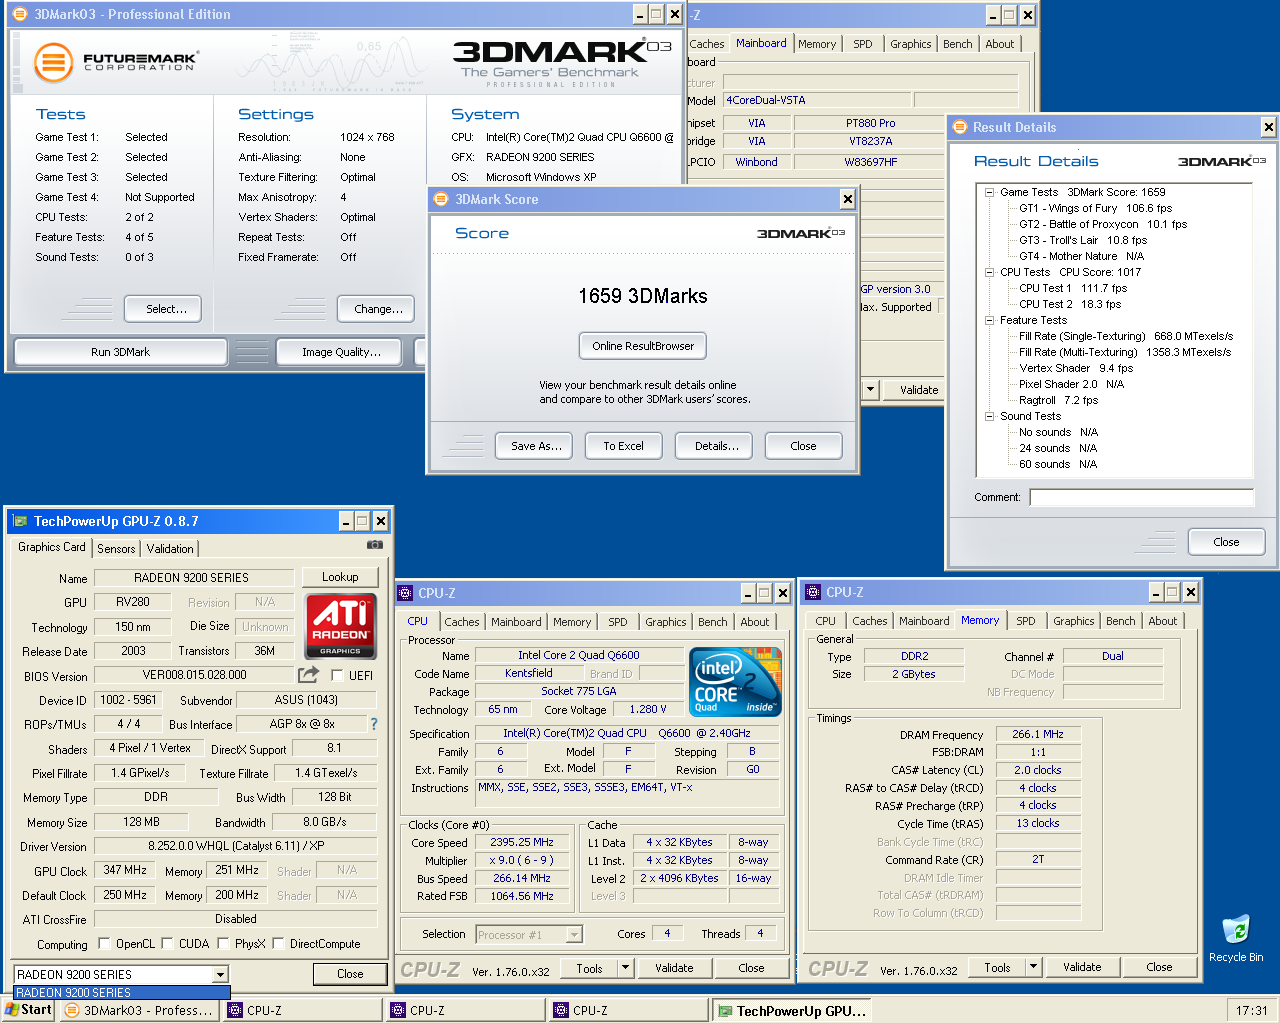The width and height of the screenshot is (1280, 1024).
Task: Click the CPU-Z CPU window title icon
Action: click(406, 593)
